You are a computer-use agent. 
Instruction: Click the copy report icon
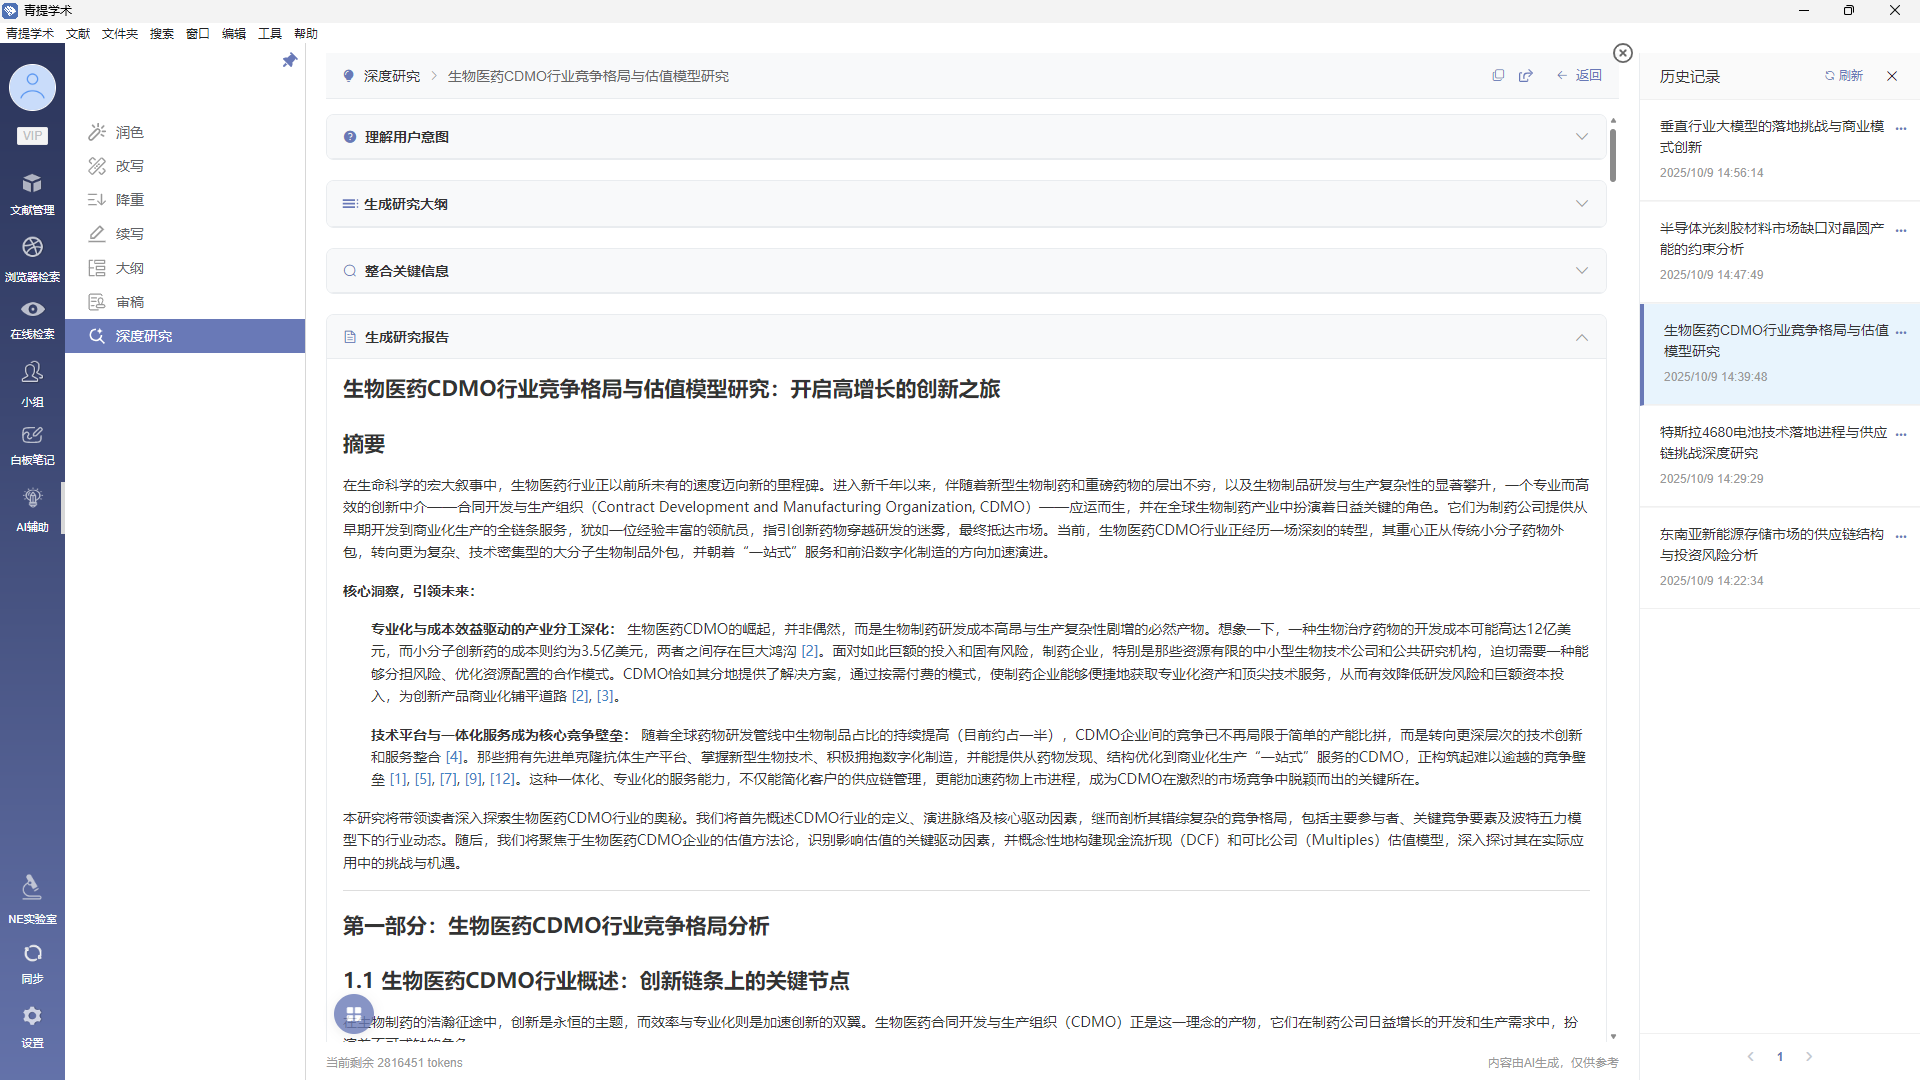click(1498, 76)
